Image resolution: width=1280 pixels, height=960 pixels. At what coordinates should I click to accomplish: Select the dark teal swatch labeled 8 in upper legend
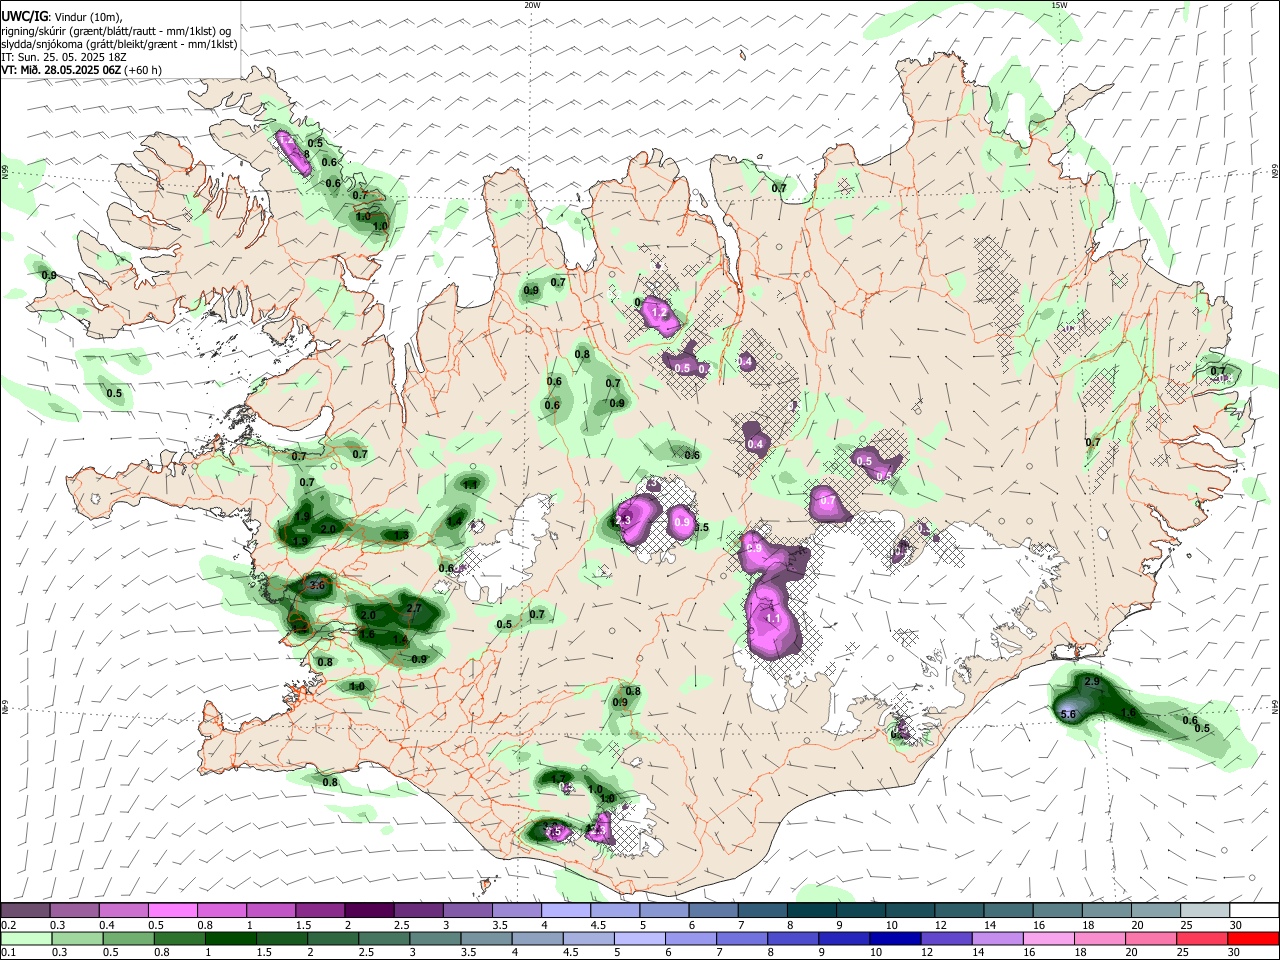812,910
